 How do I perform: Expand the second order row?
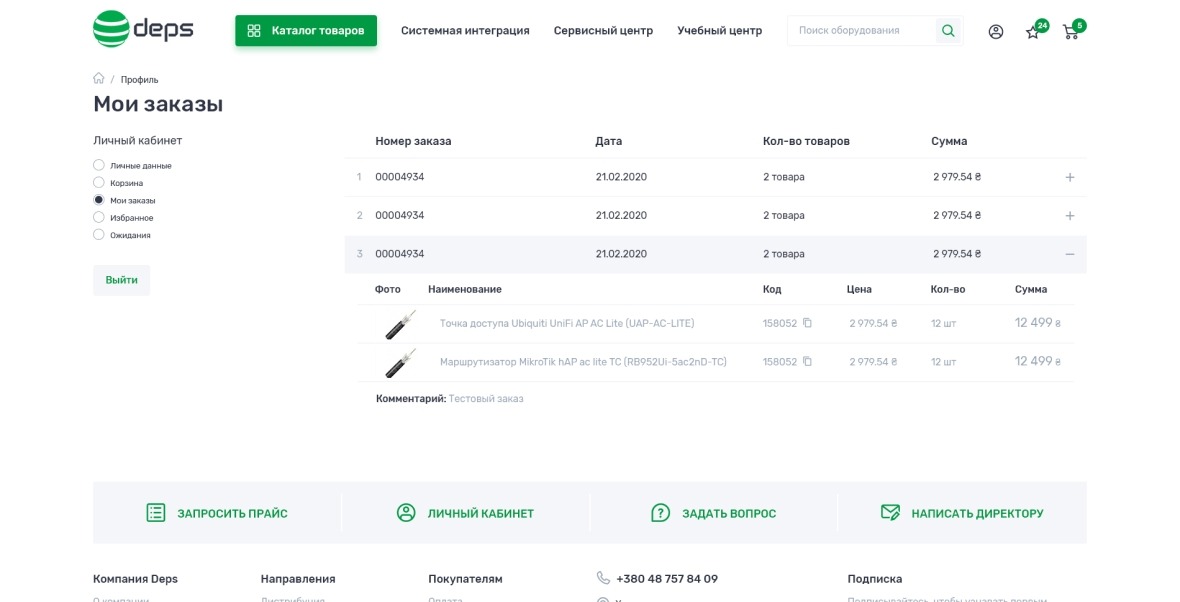(1069, 215)
